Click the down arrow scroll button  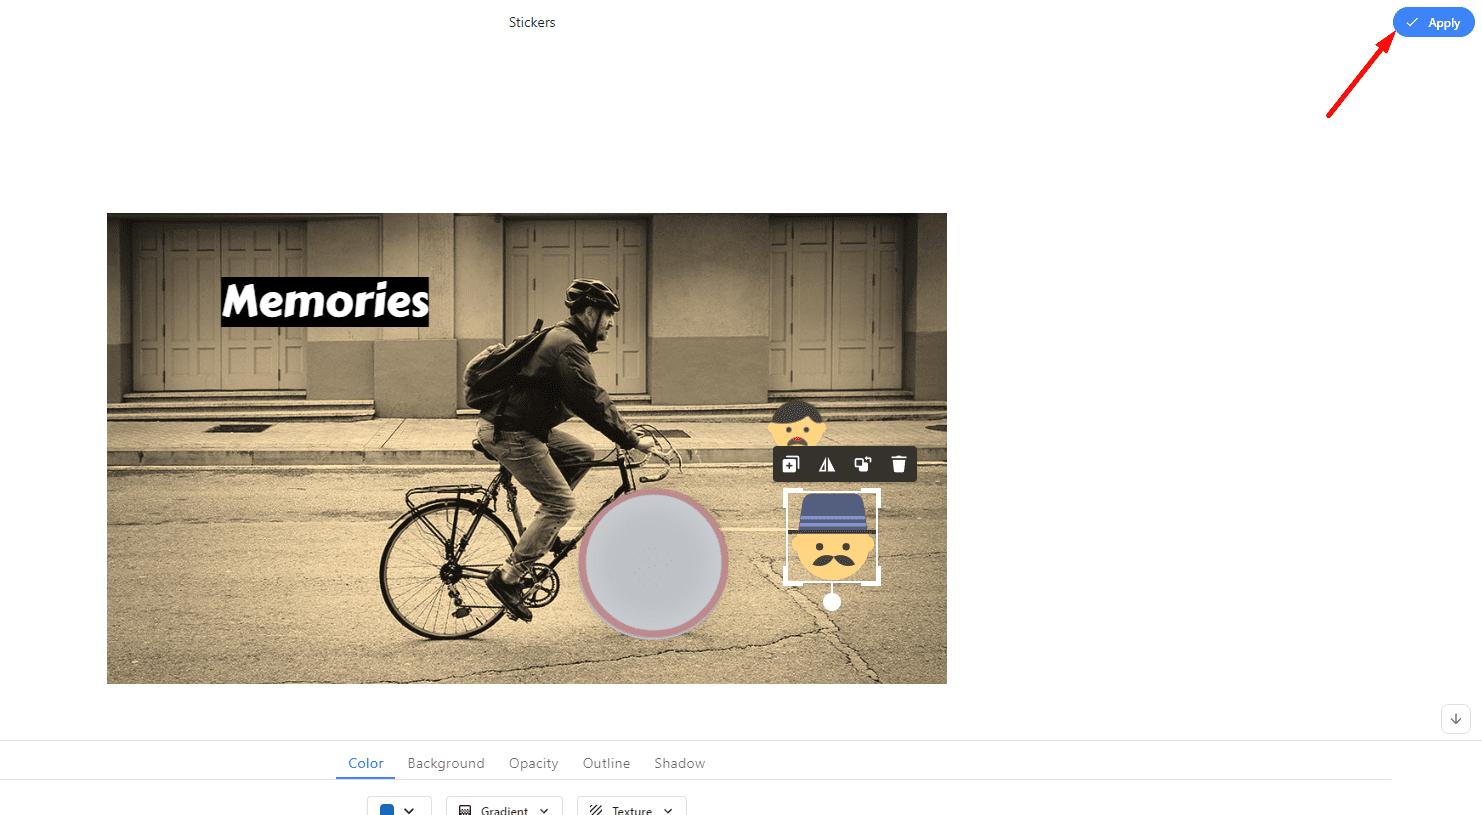1456,719
